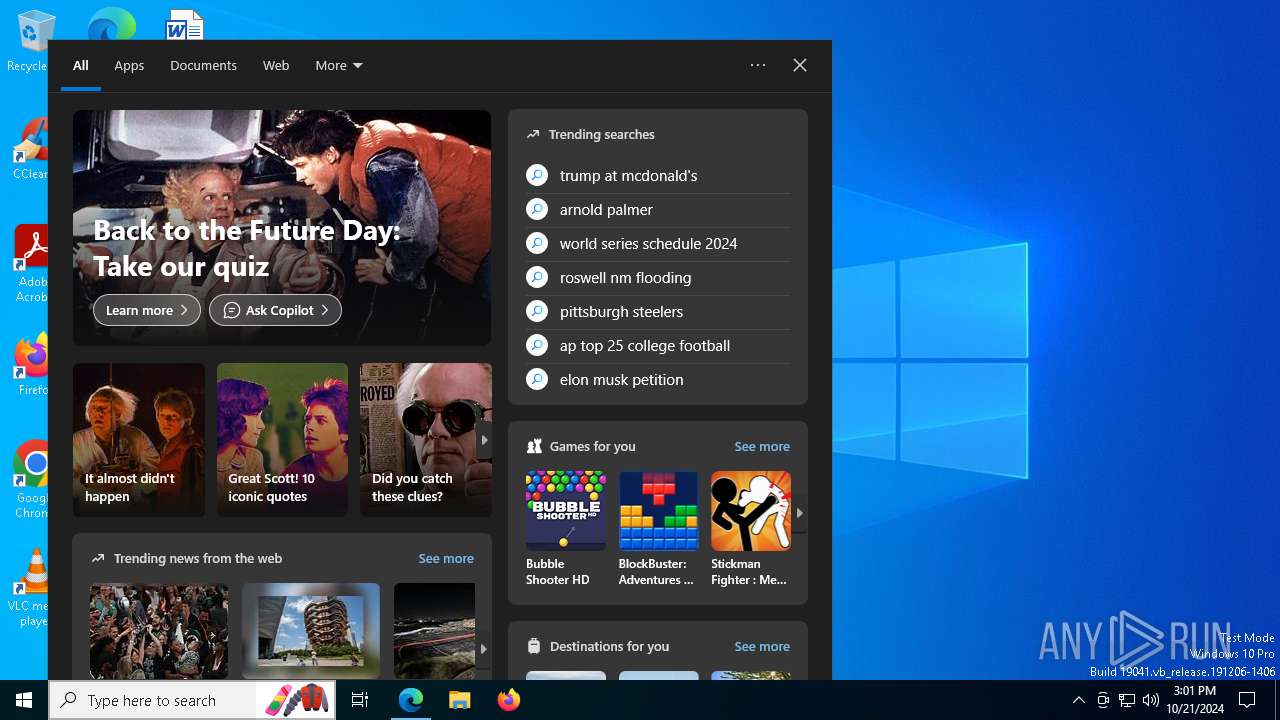Screen dimensions: 1280x720
Task: Switch to the All tab
Action: (x=81, y=65)
